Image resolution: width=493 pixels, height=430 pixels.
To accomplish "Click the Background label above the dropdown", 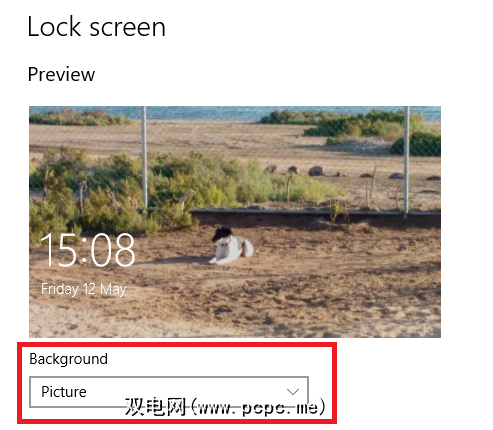I will tap(68, 359).
